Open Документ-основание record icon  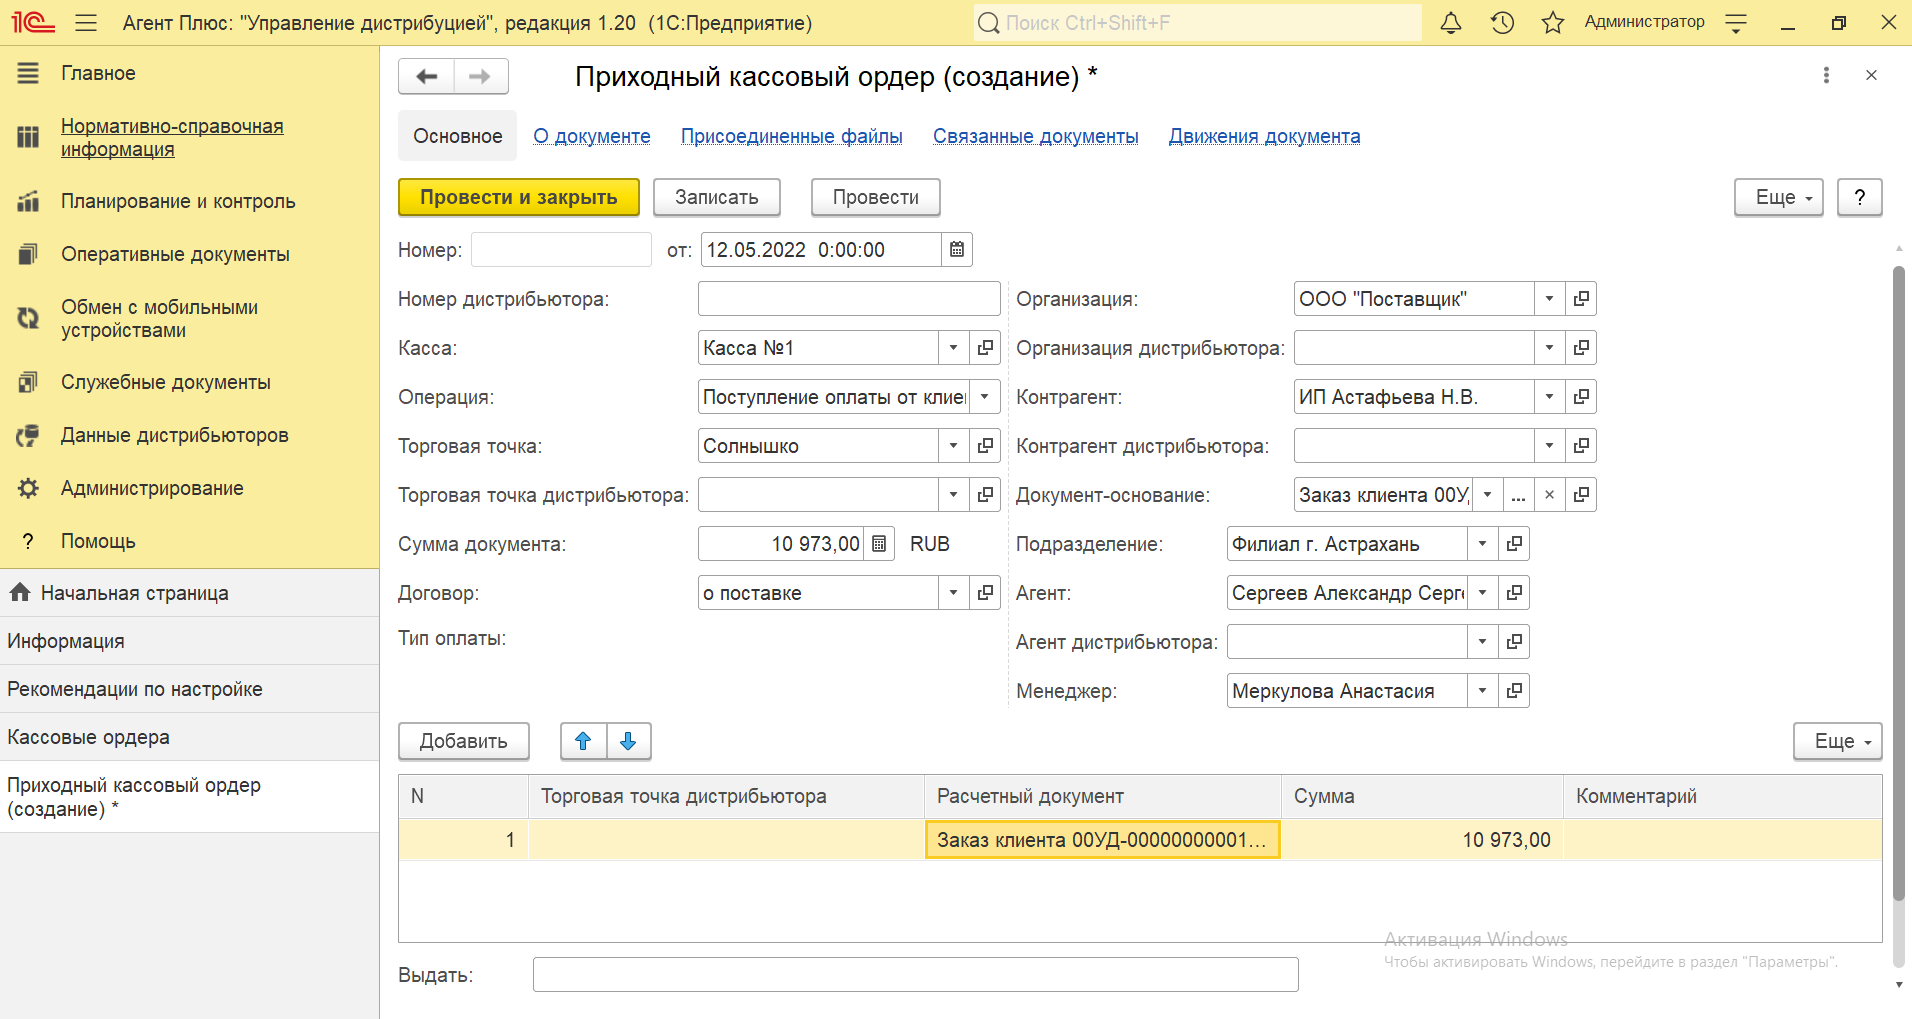tap(1581, 495)
